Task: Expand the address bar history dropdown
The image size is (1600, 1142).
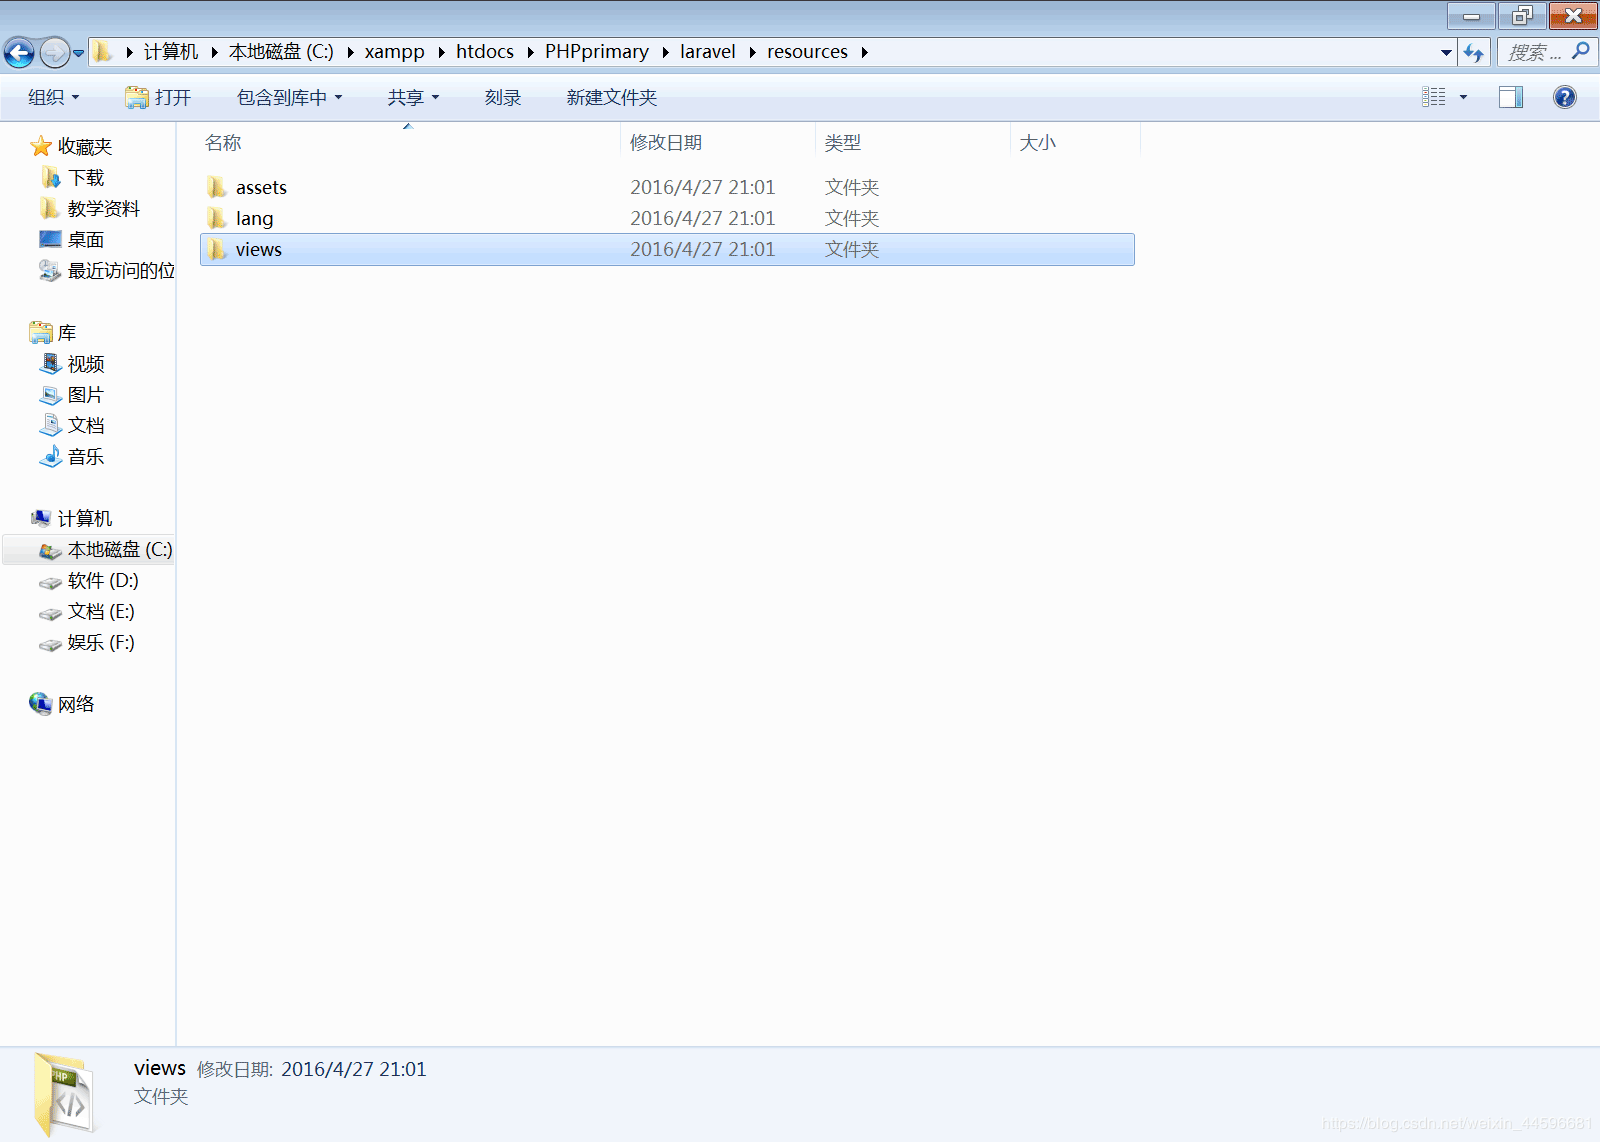Action: pos(1446,52)
